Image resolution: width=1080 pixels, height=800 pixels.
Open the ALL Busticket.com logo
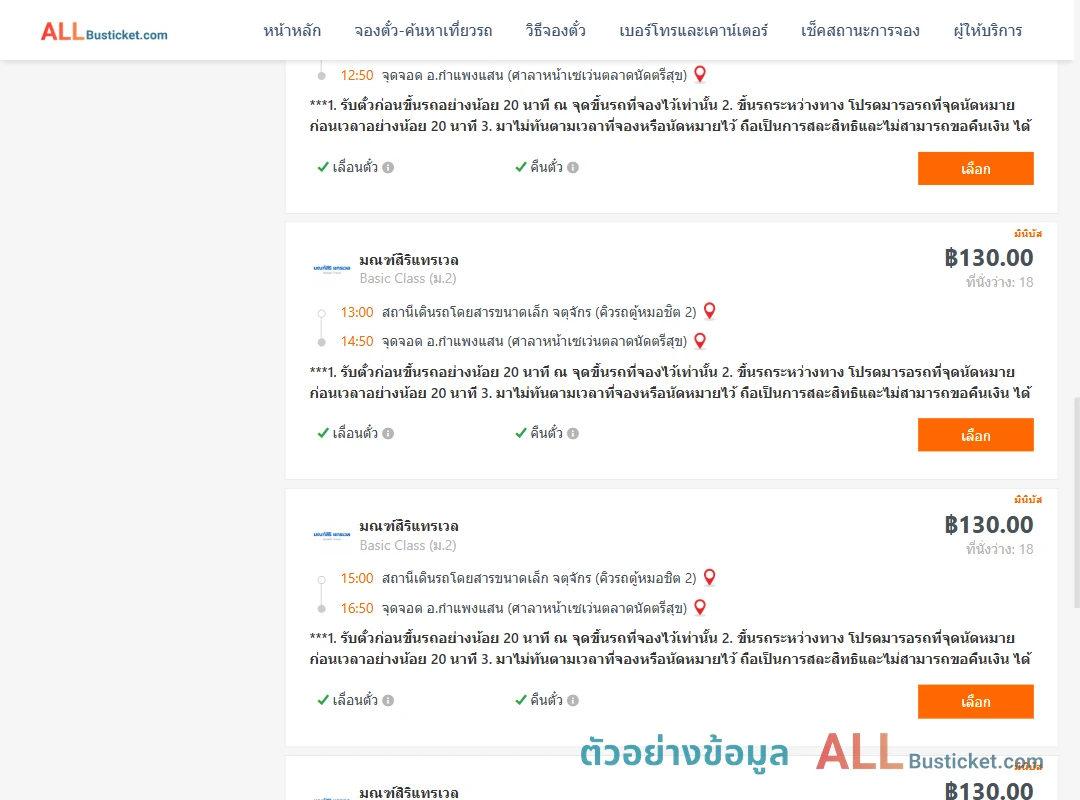click(x=104, y=31)
